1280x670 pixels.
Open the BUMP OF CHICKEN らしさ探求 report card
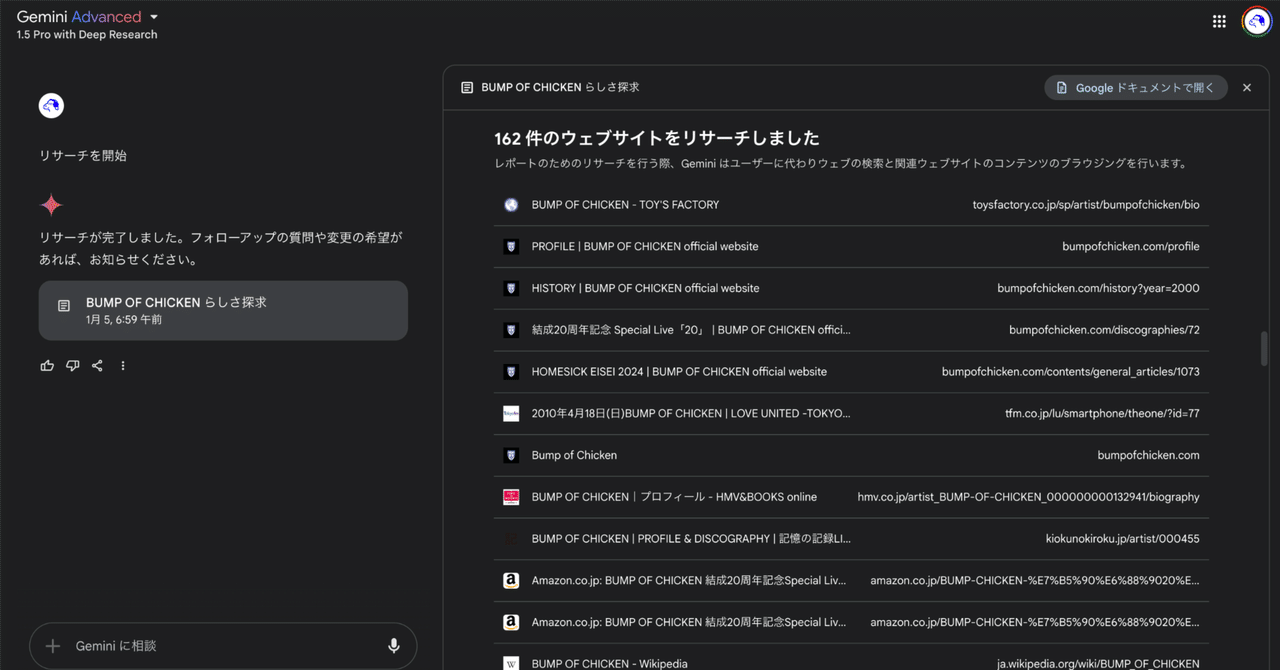(x=223, y=310)
